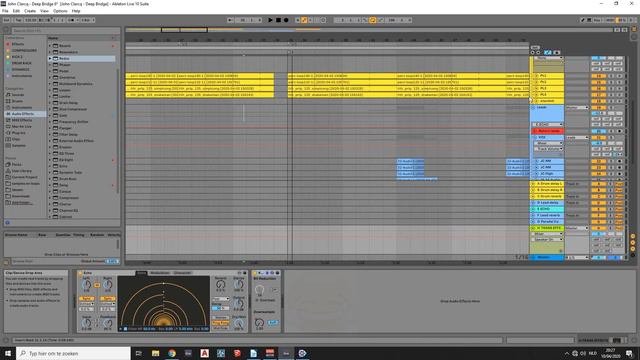Open the Help menu

click(x=76, y=11)
